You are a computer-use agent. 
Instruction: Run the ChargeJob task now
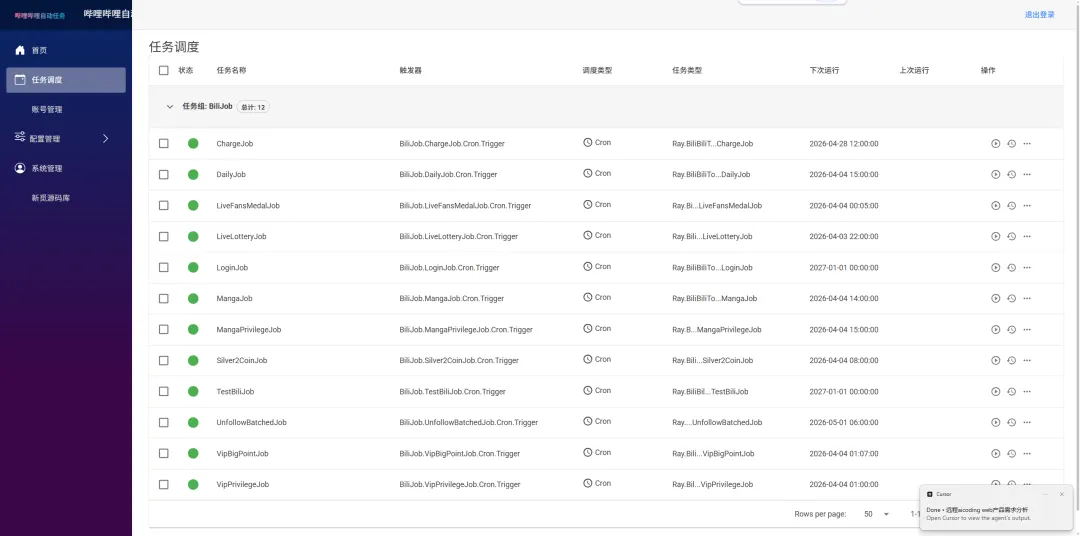coord(995,144)
